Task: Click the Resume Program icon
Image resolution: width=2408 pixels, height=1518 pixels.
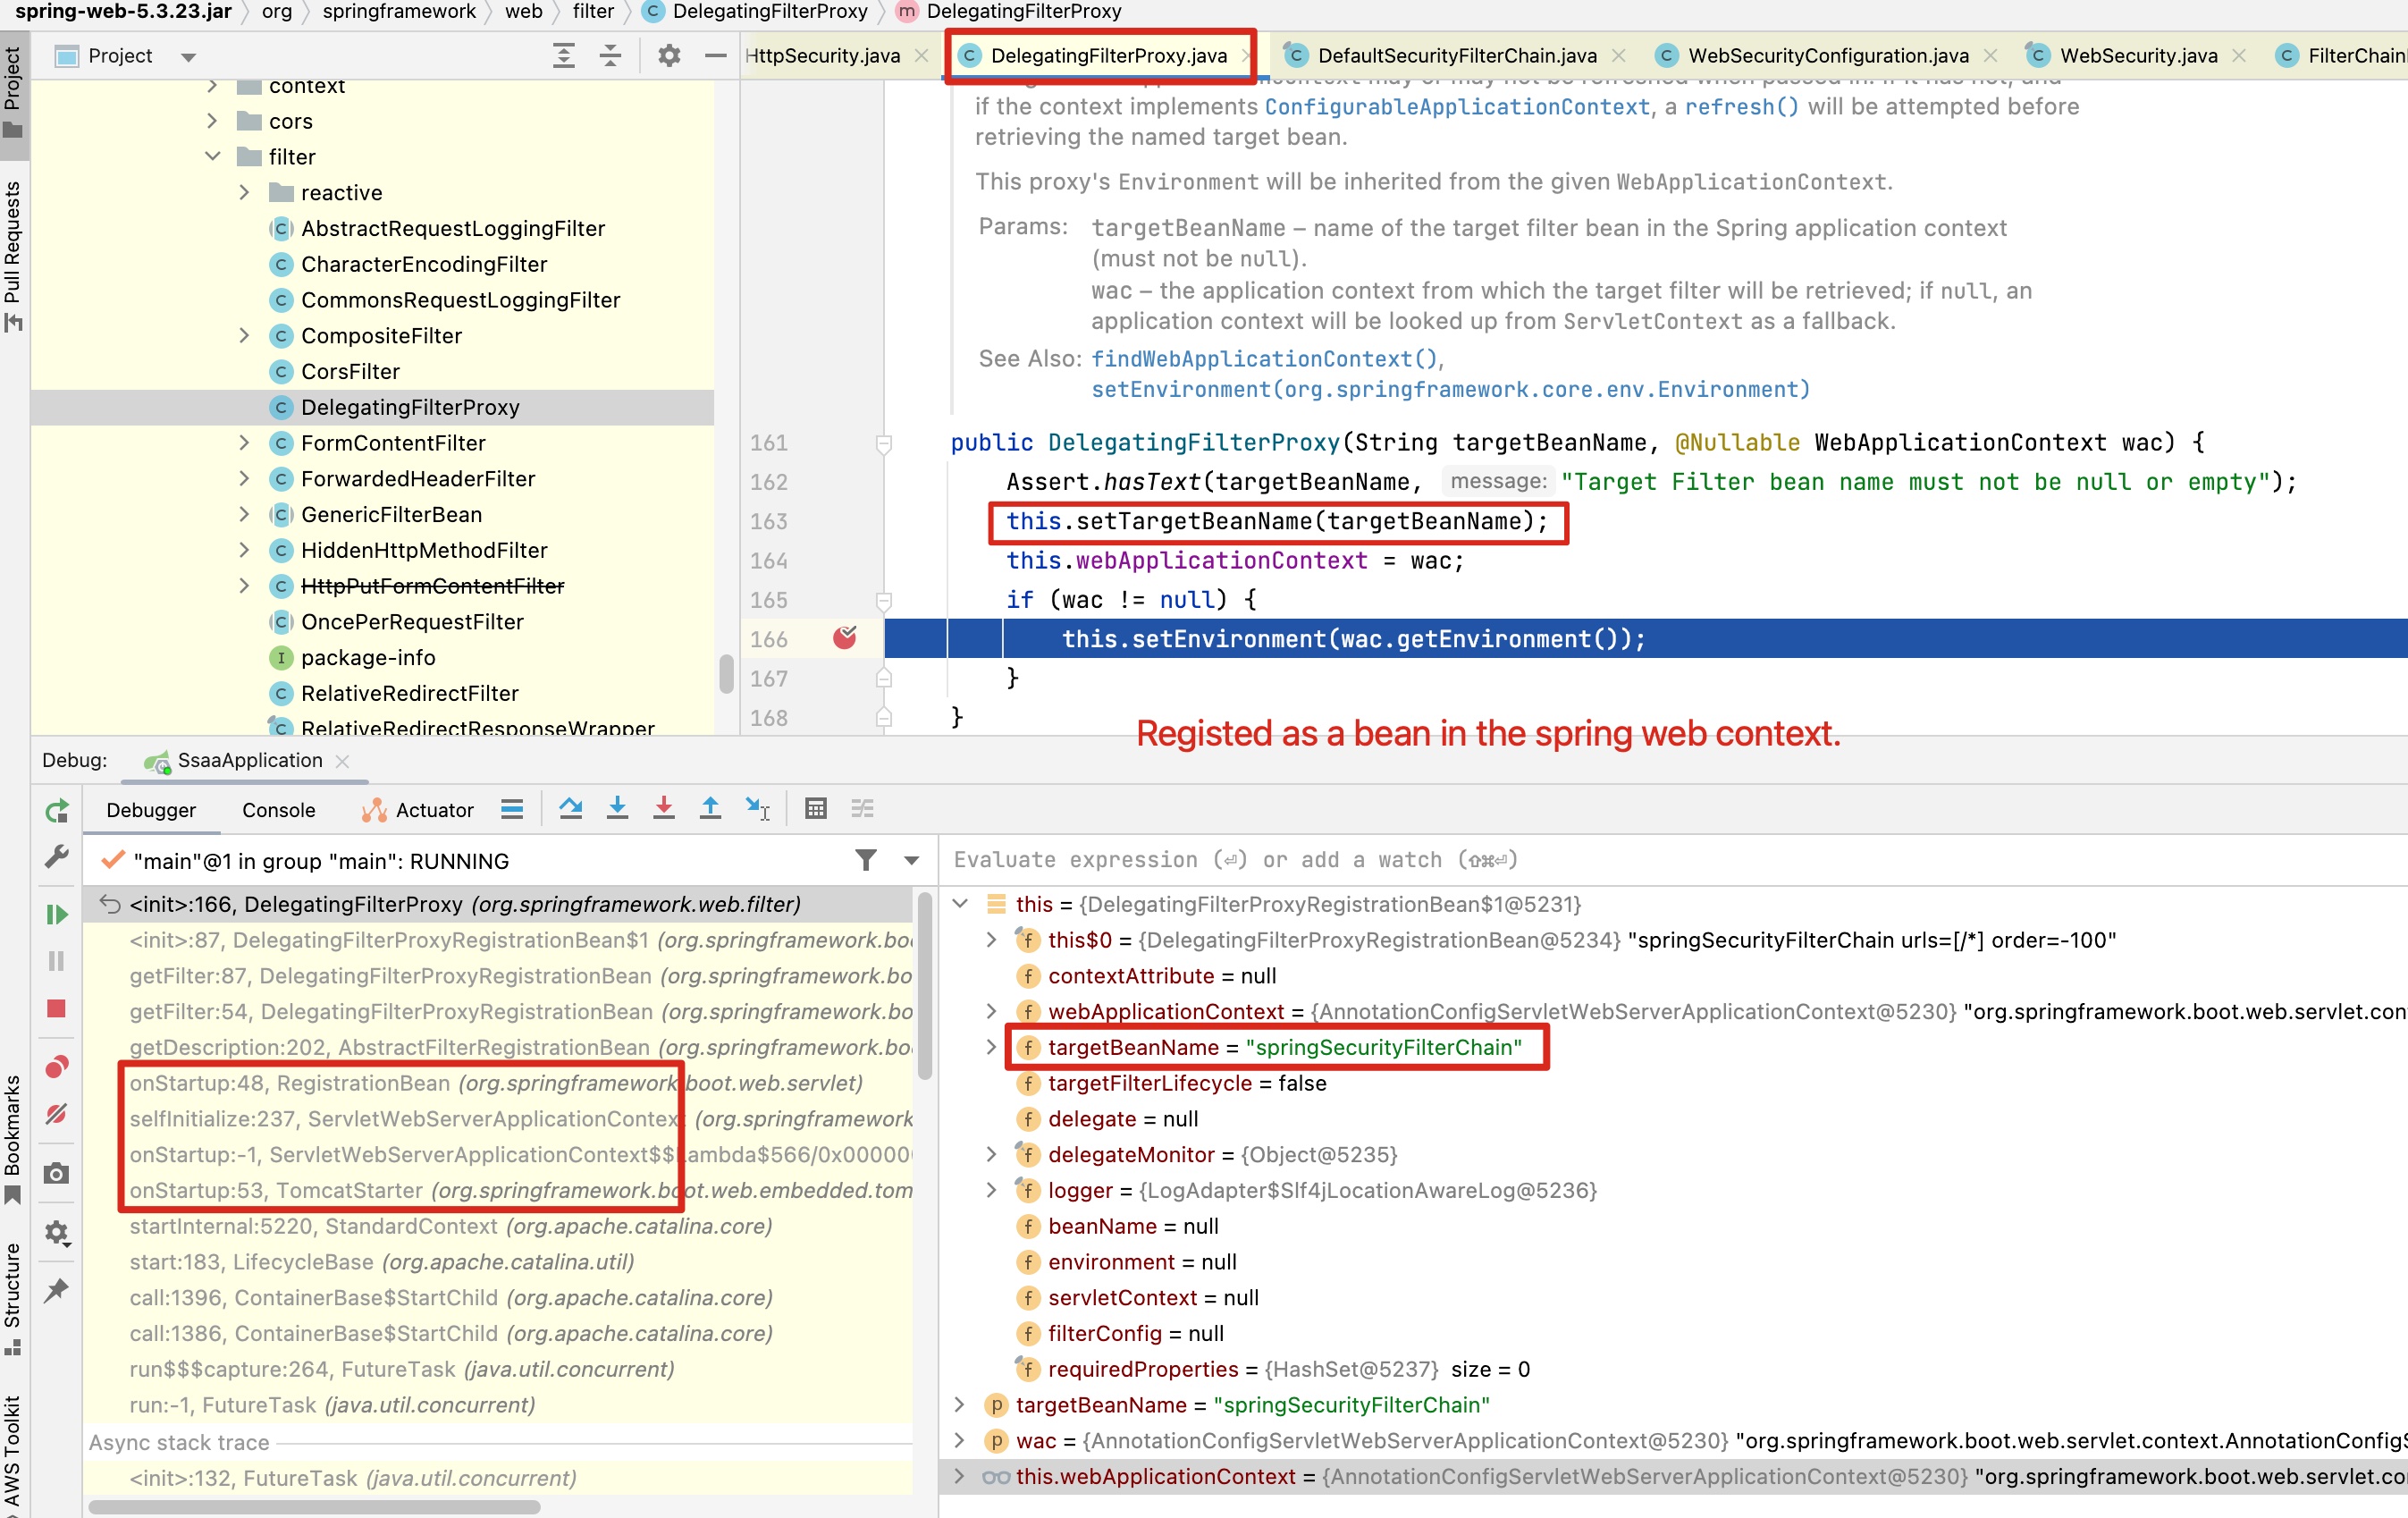Action: tap(57, 914)
